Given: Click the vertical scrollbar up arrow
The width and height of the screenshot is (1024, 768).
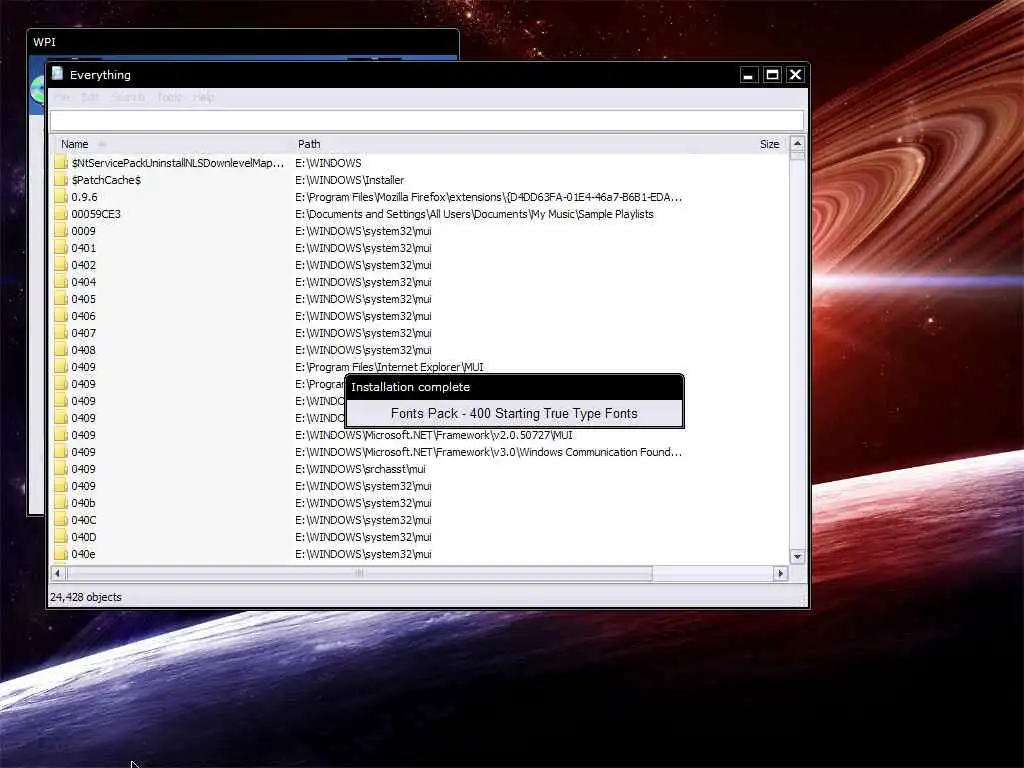Looking at the screenshot, I should click(x=797, y=144).
